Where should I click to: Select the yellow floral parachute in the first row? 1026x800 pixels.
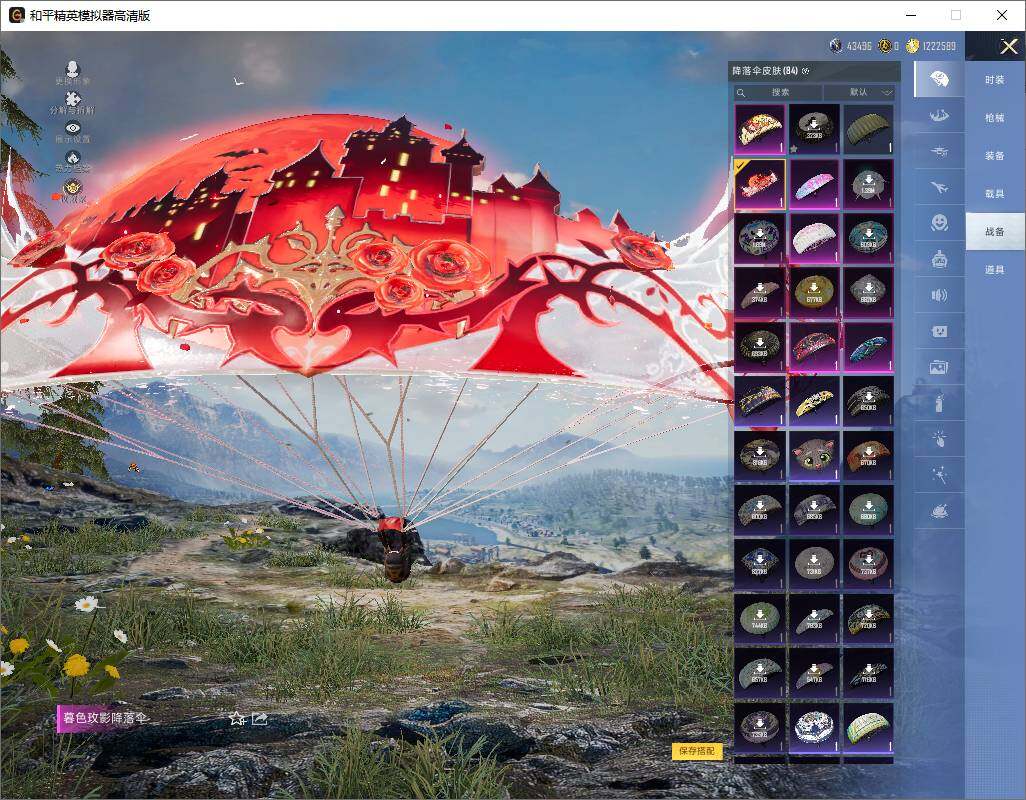pyautogui.click(x=760, y=130)
